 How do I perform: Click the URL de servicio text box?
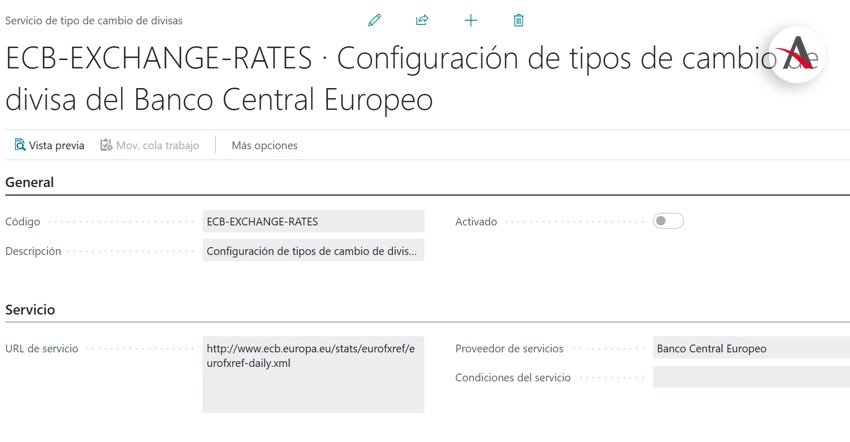pyautogui.click(x=313, y=375)
